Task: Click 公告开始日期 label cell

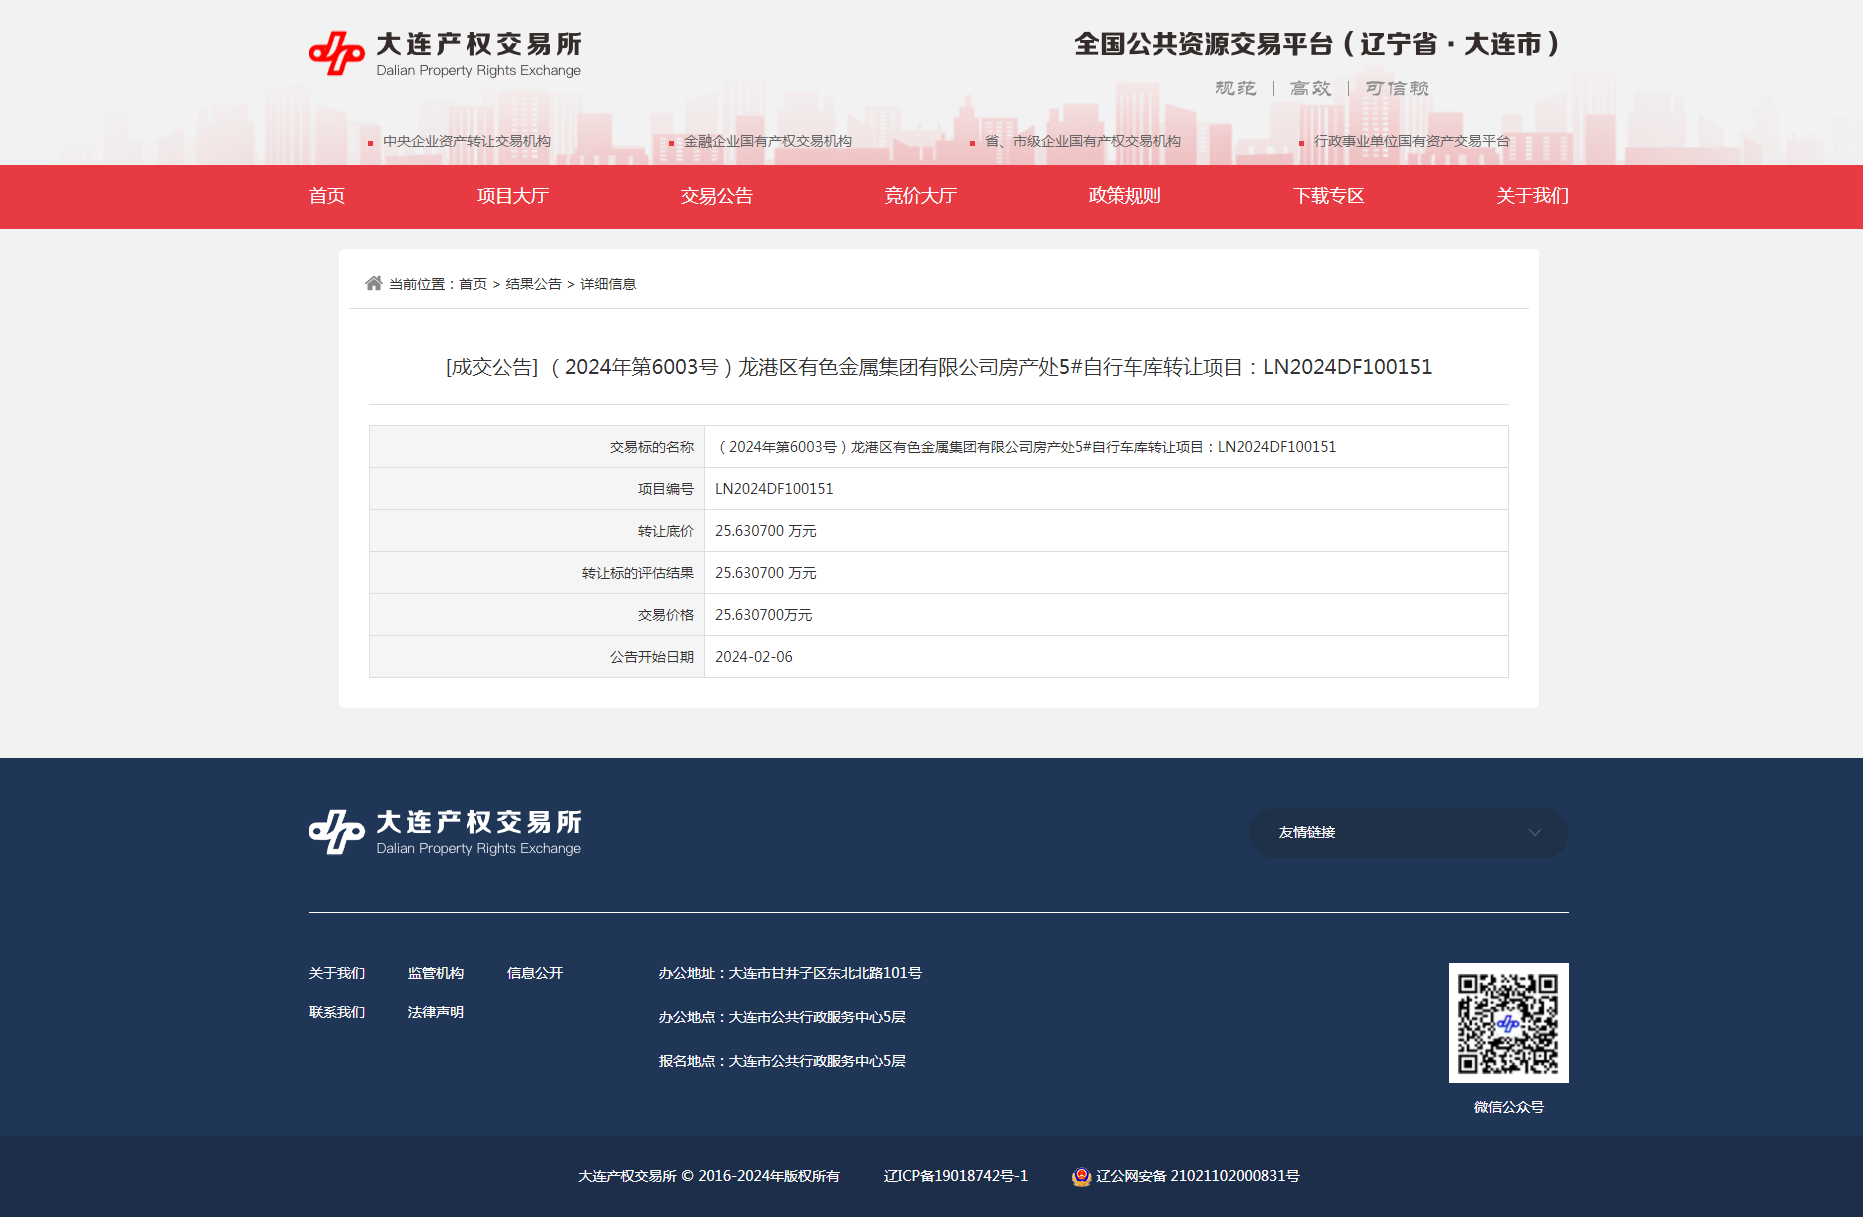Action: 537,657
